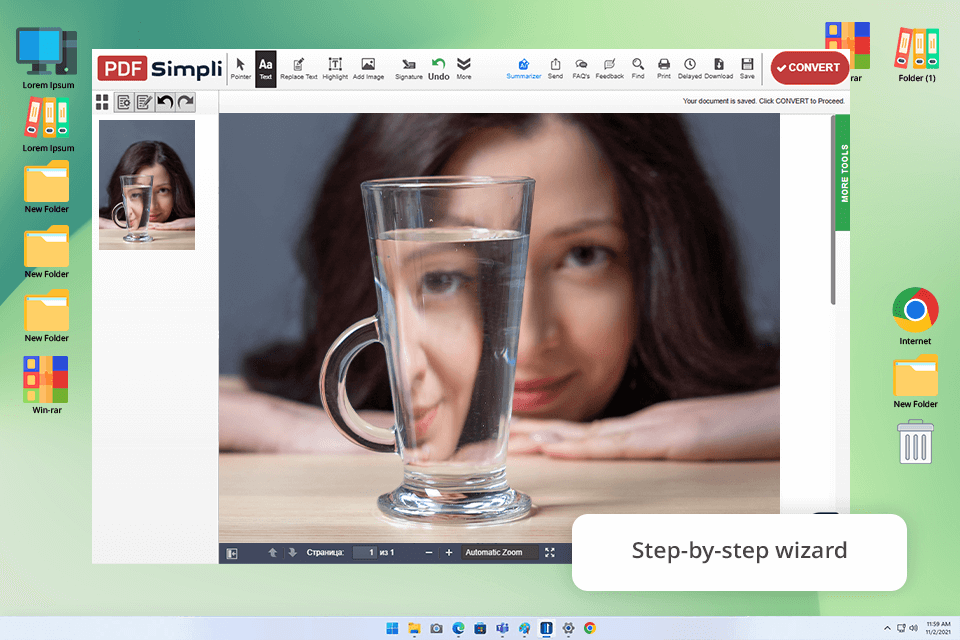The image size is (960, 640).
Task: Click the PDF Simpli logo
Action: pyautogui.click(x=160, y=68)
